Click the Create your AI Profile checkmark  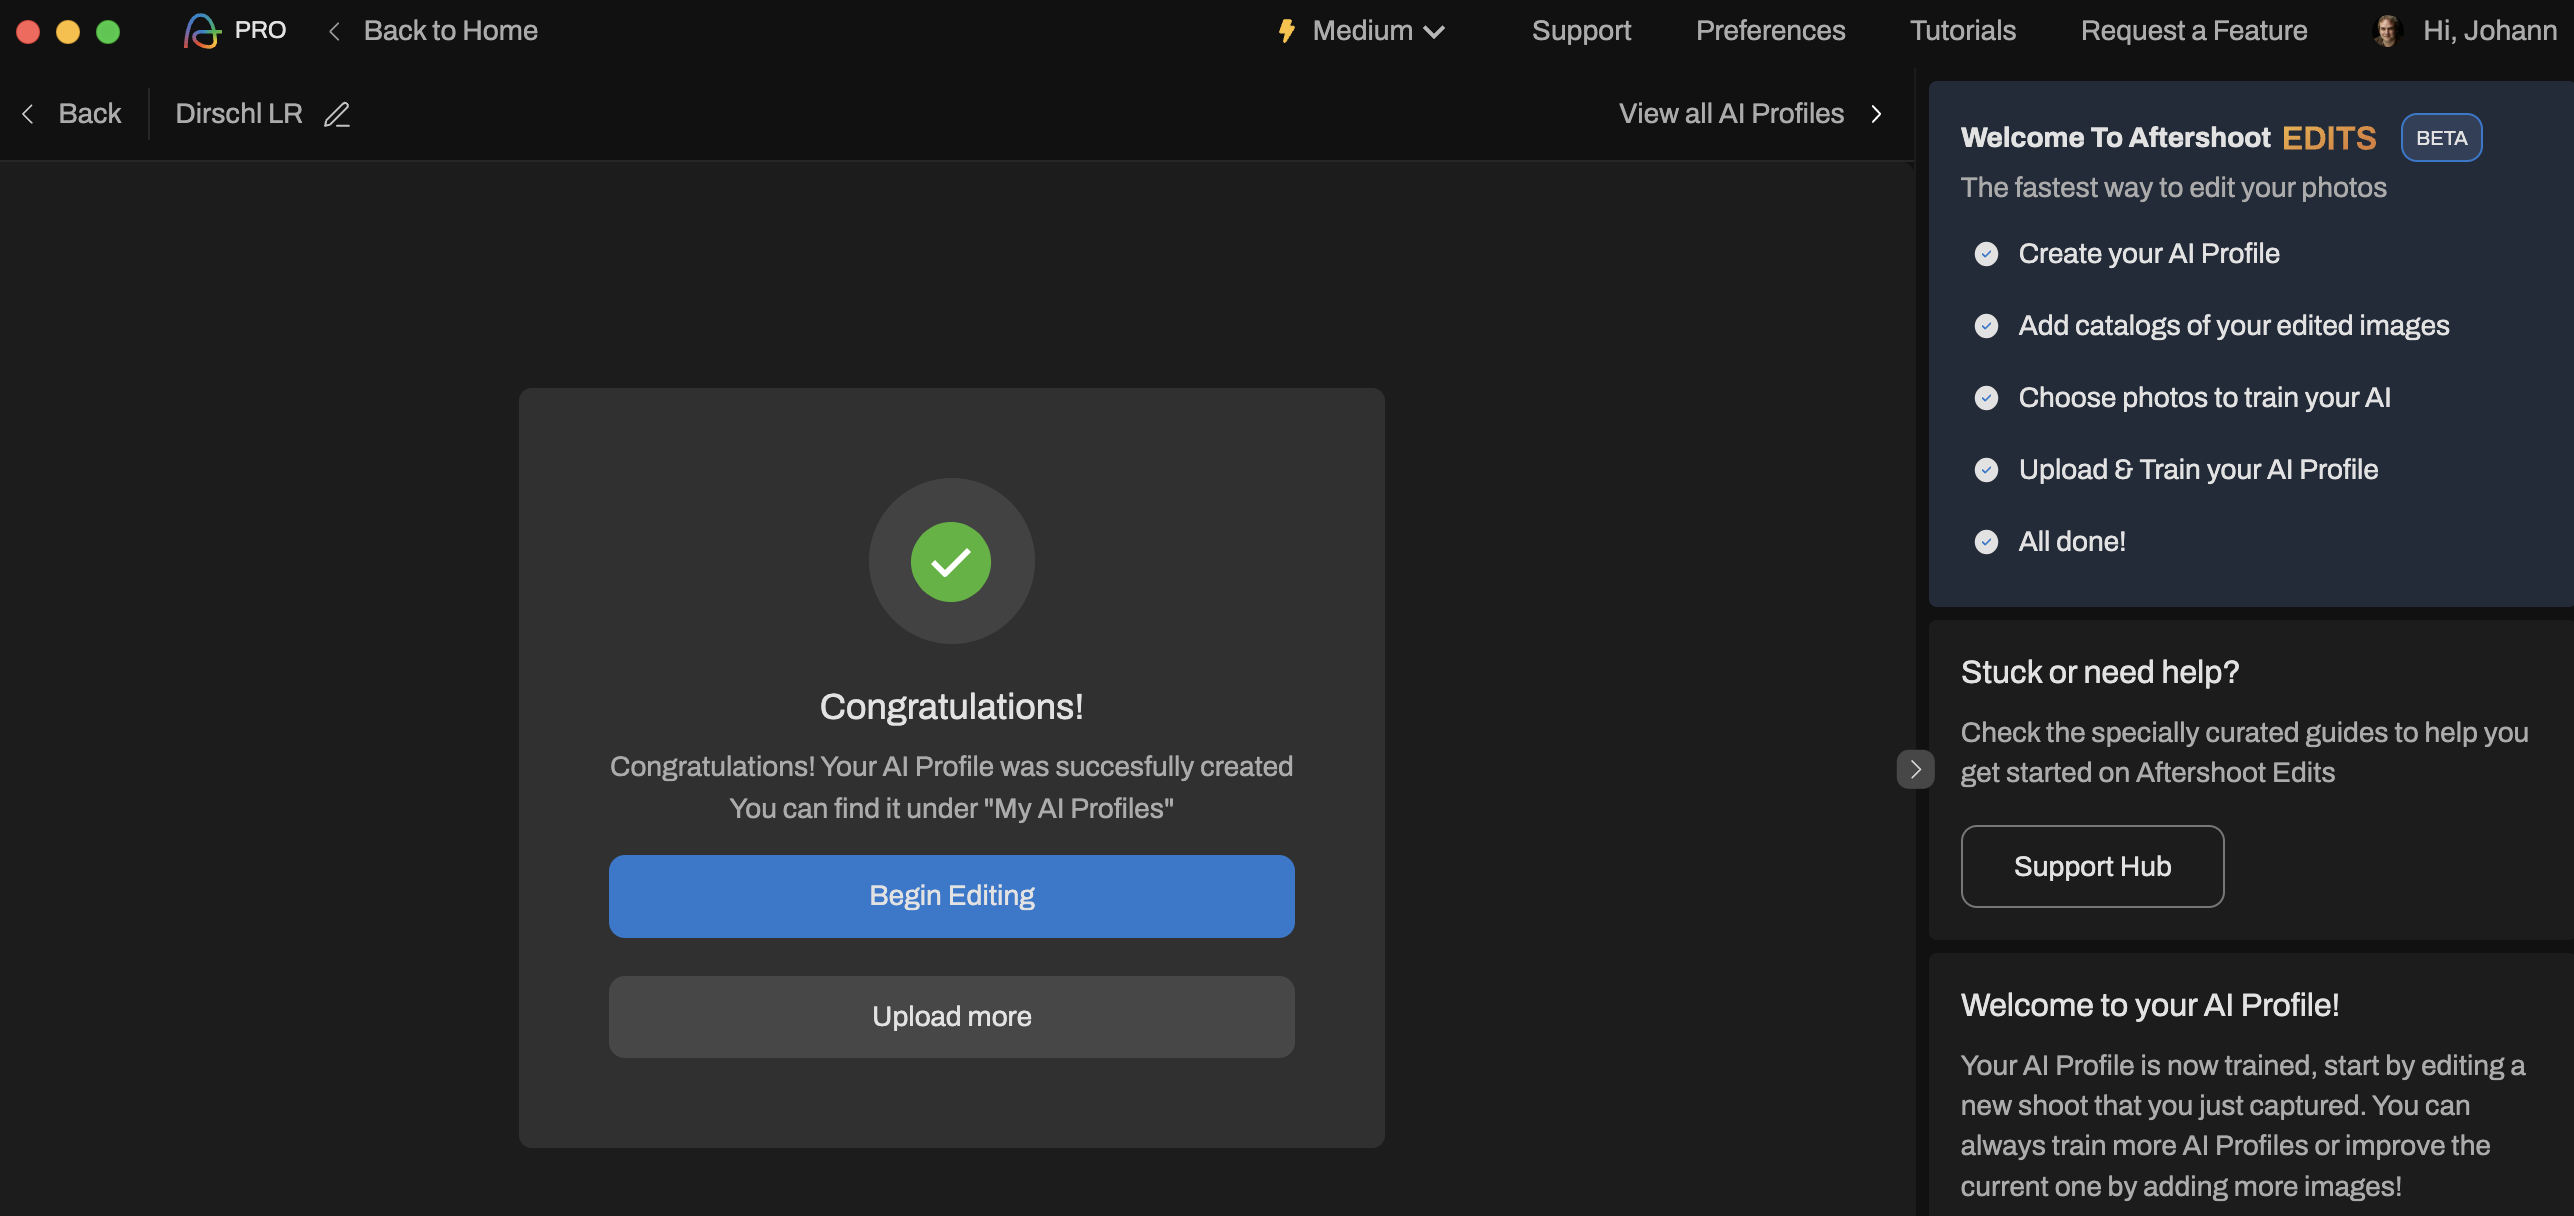[x=1986, y=254]
